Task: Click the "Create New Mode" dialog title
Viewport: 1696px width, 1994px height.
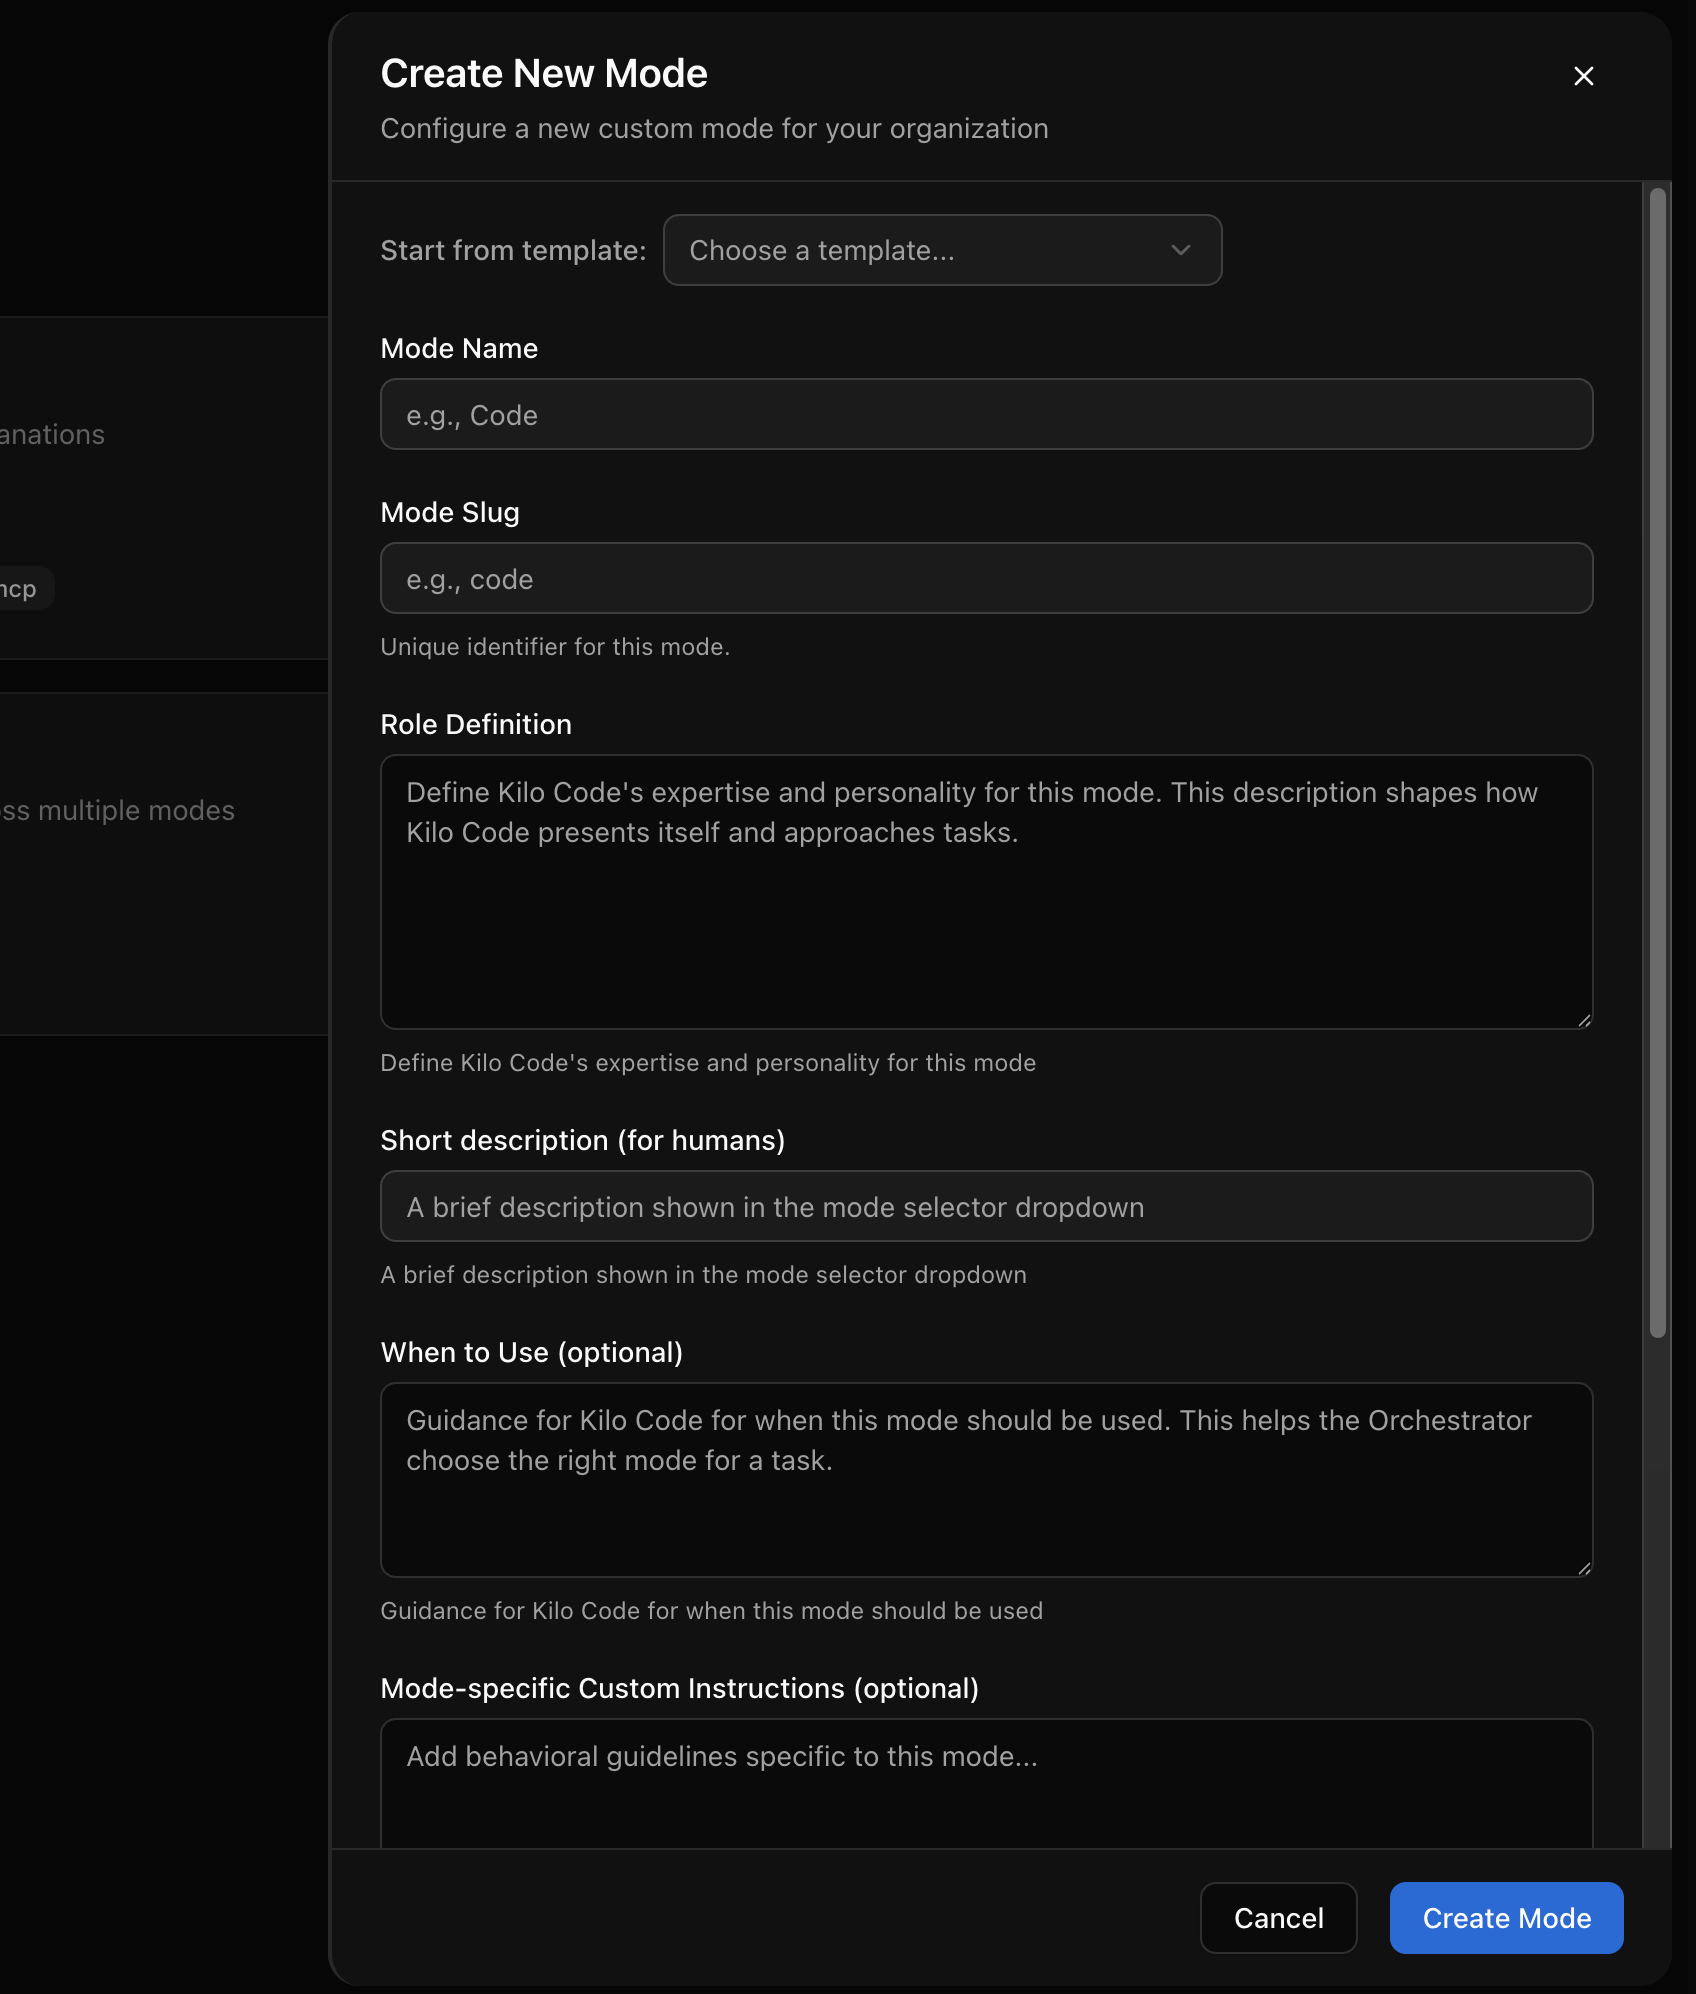Action: pos(544,72)
